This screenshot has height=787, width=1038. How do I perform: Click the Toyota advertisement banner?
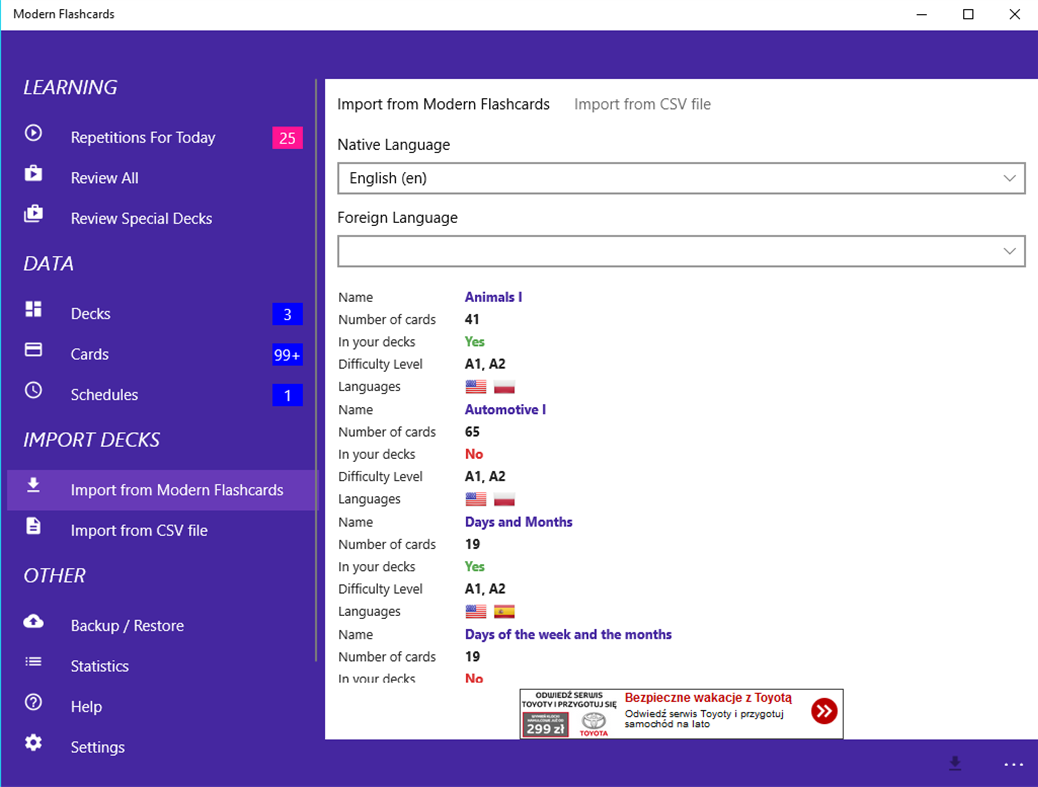coord(680,711)
